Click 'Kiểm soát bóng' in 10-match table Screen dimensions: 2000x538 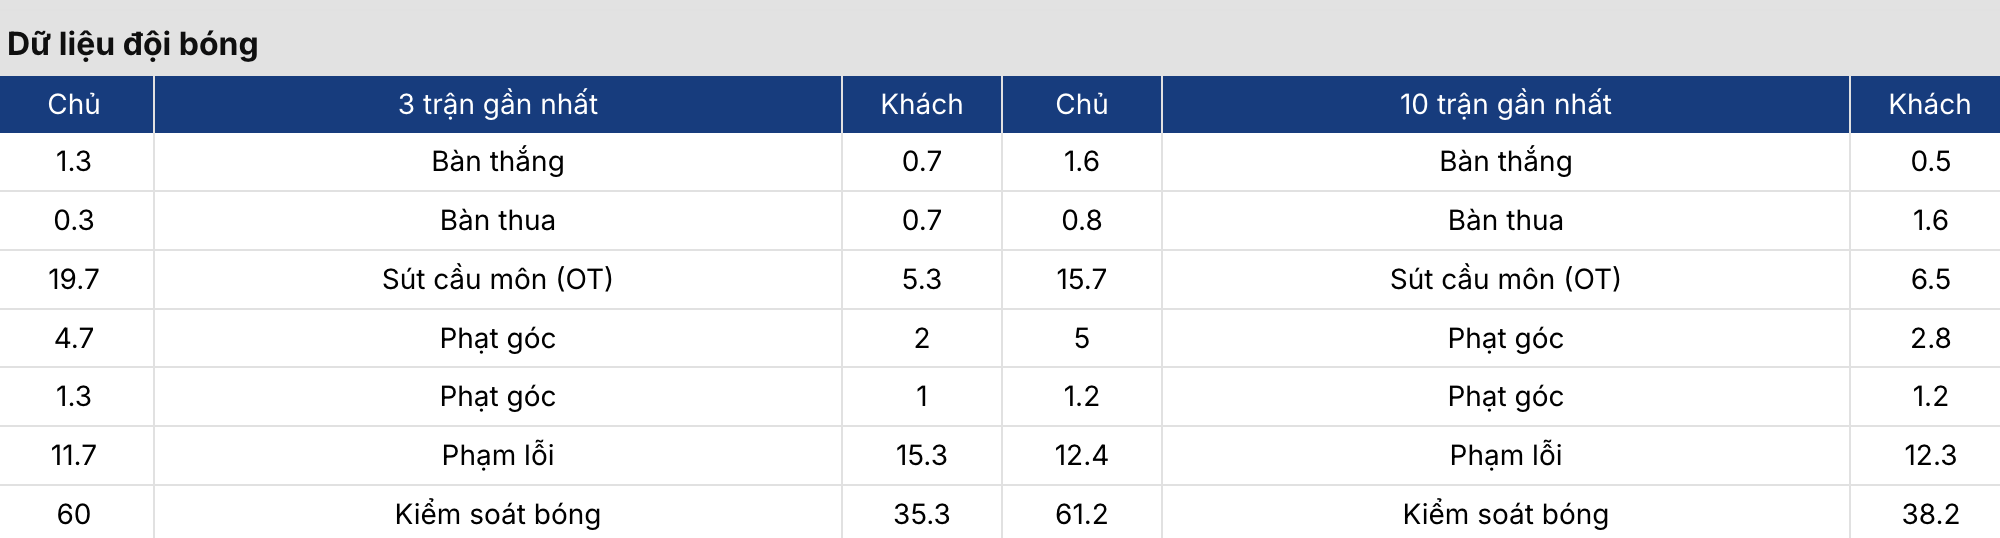click(x=1506, y=514)
